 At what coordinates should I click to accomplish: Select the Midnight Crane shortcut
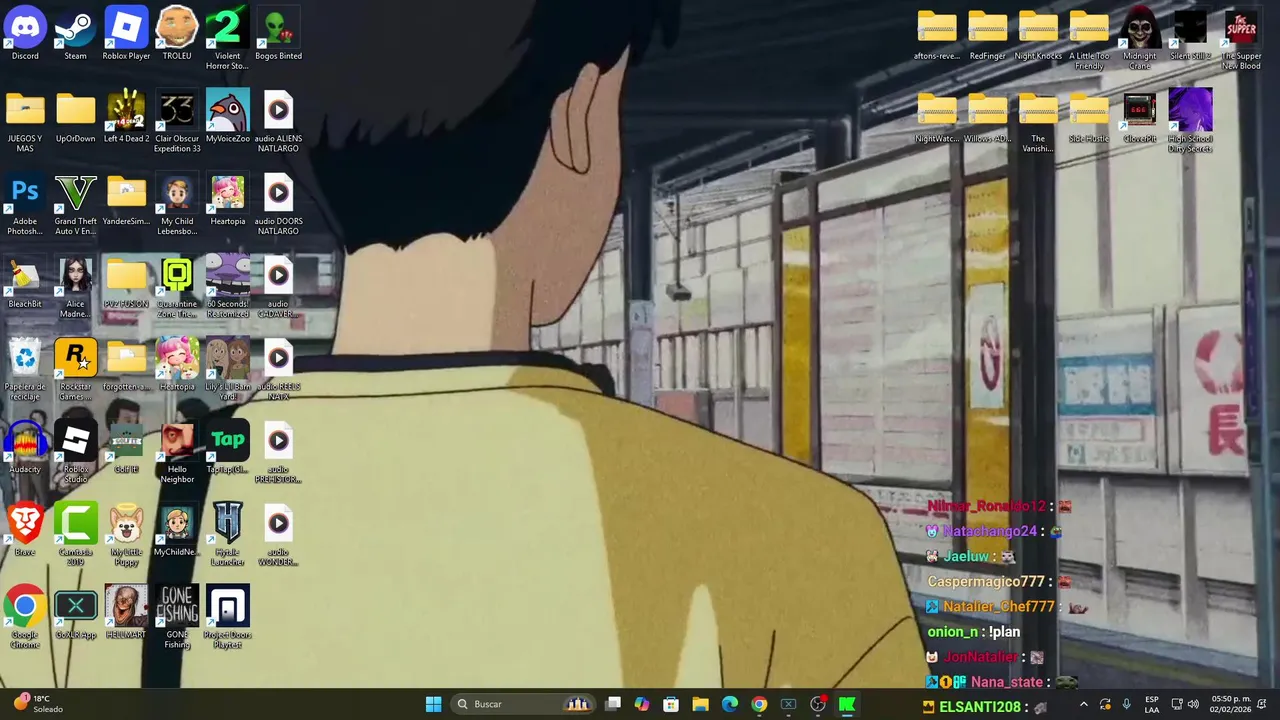click(x=1139, y=39)
